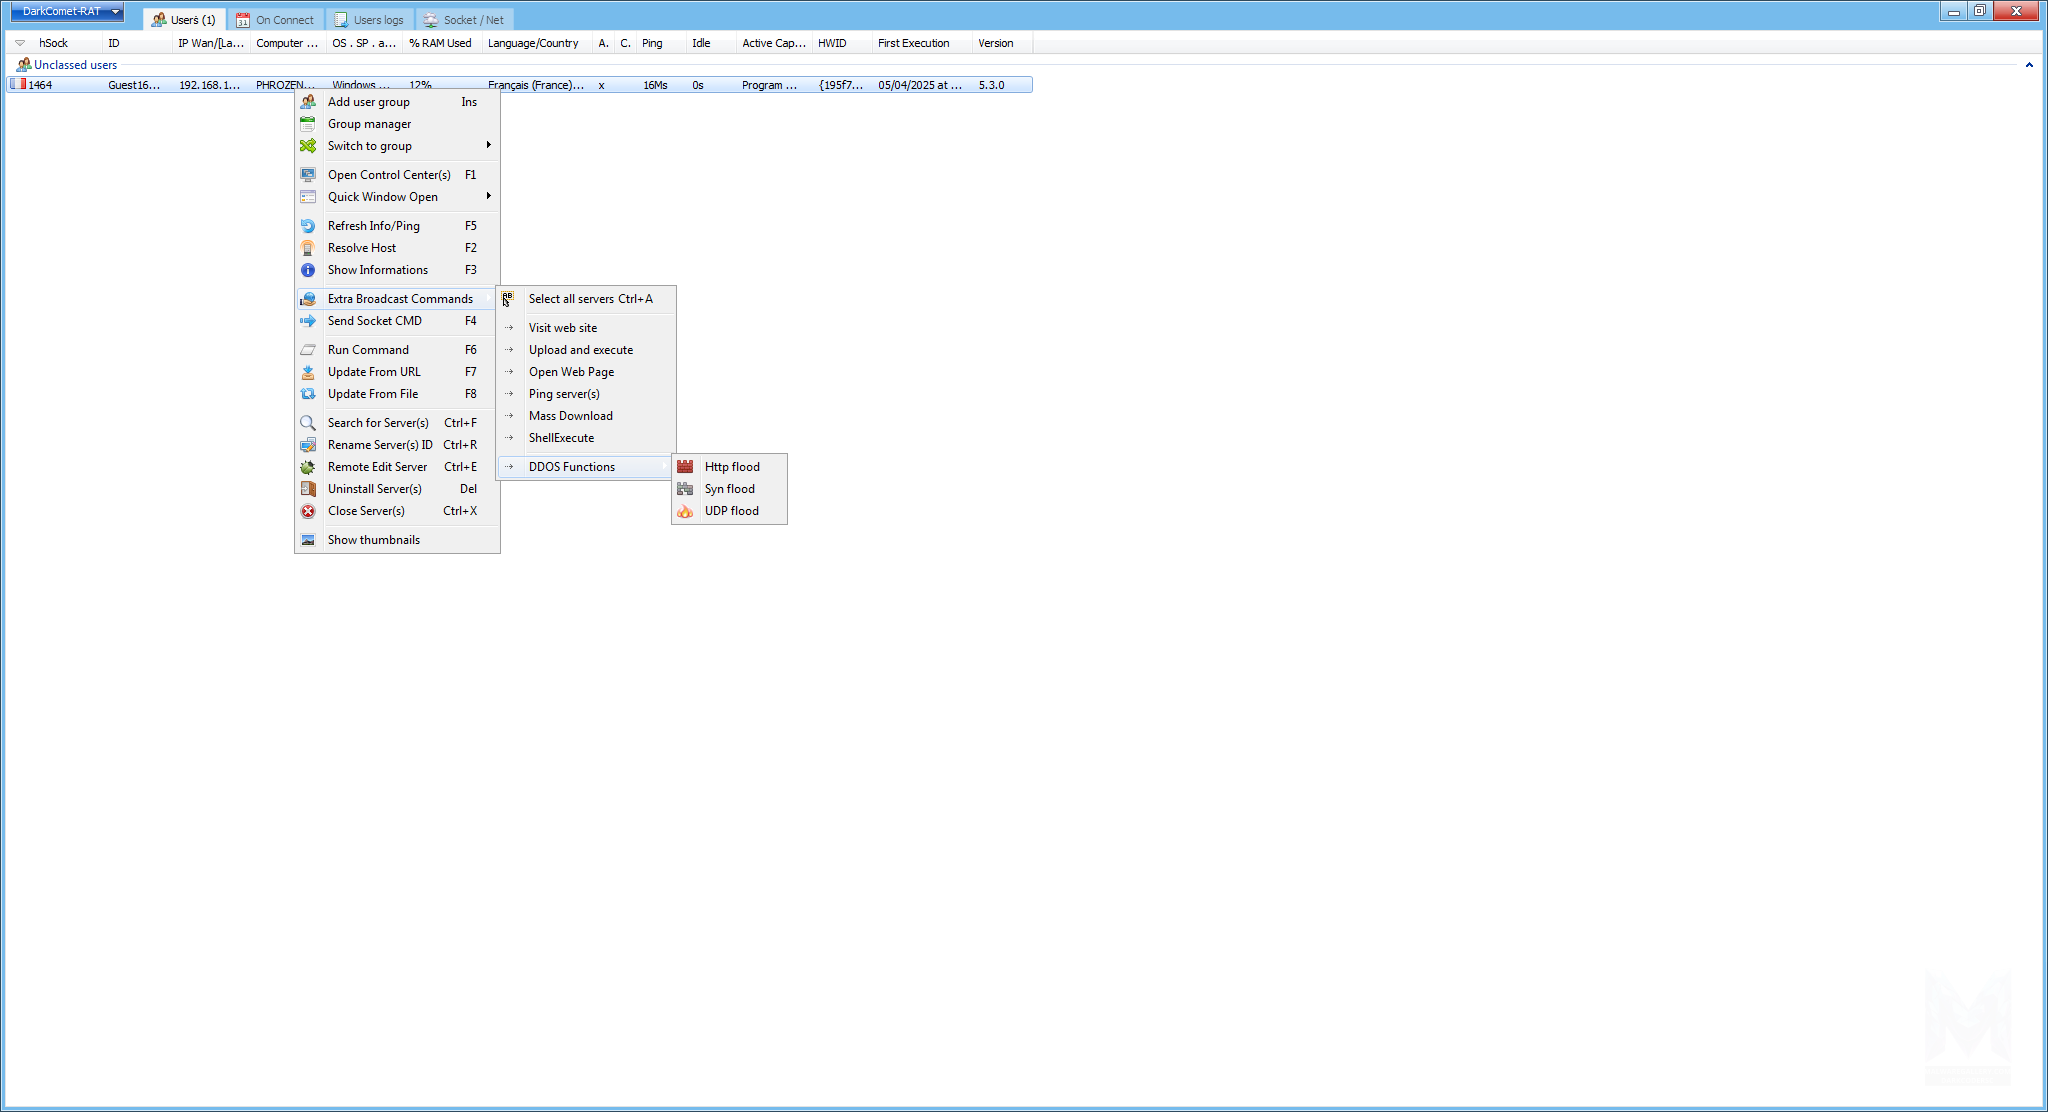
Task: Click the Language/Country column header
Action: pos(533,43)
